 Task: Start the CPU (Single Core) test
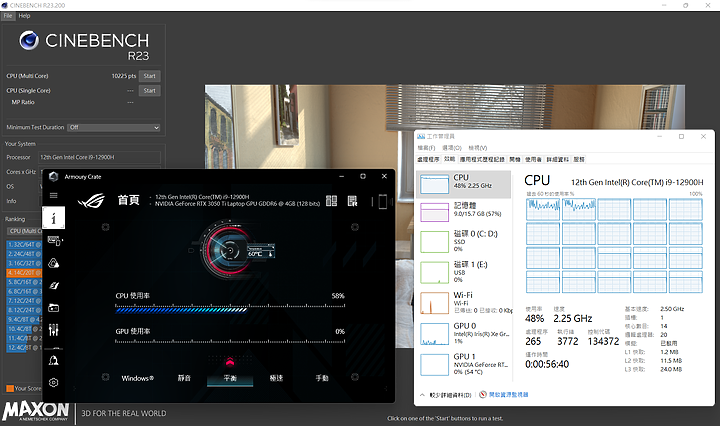tap(149, 90)
